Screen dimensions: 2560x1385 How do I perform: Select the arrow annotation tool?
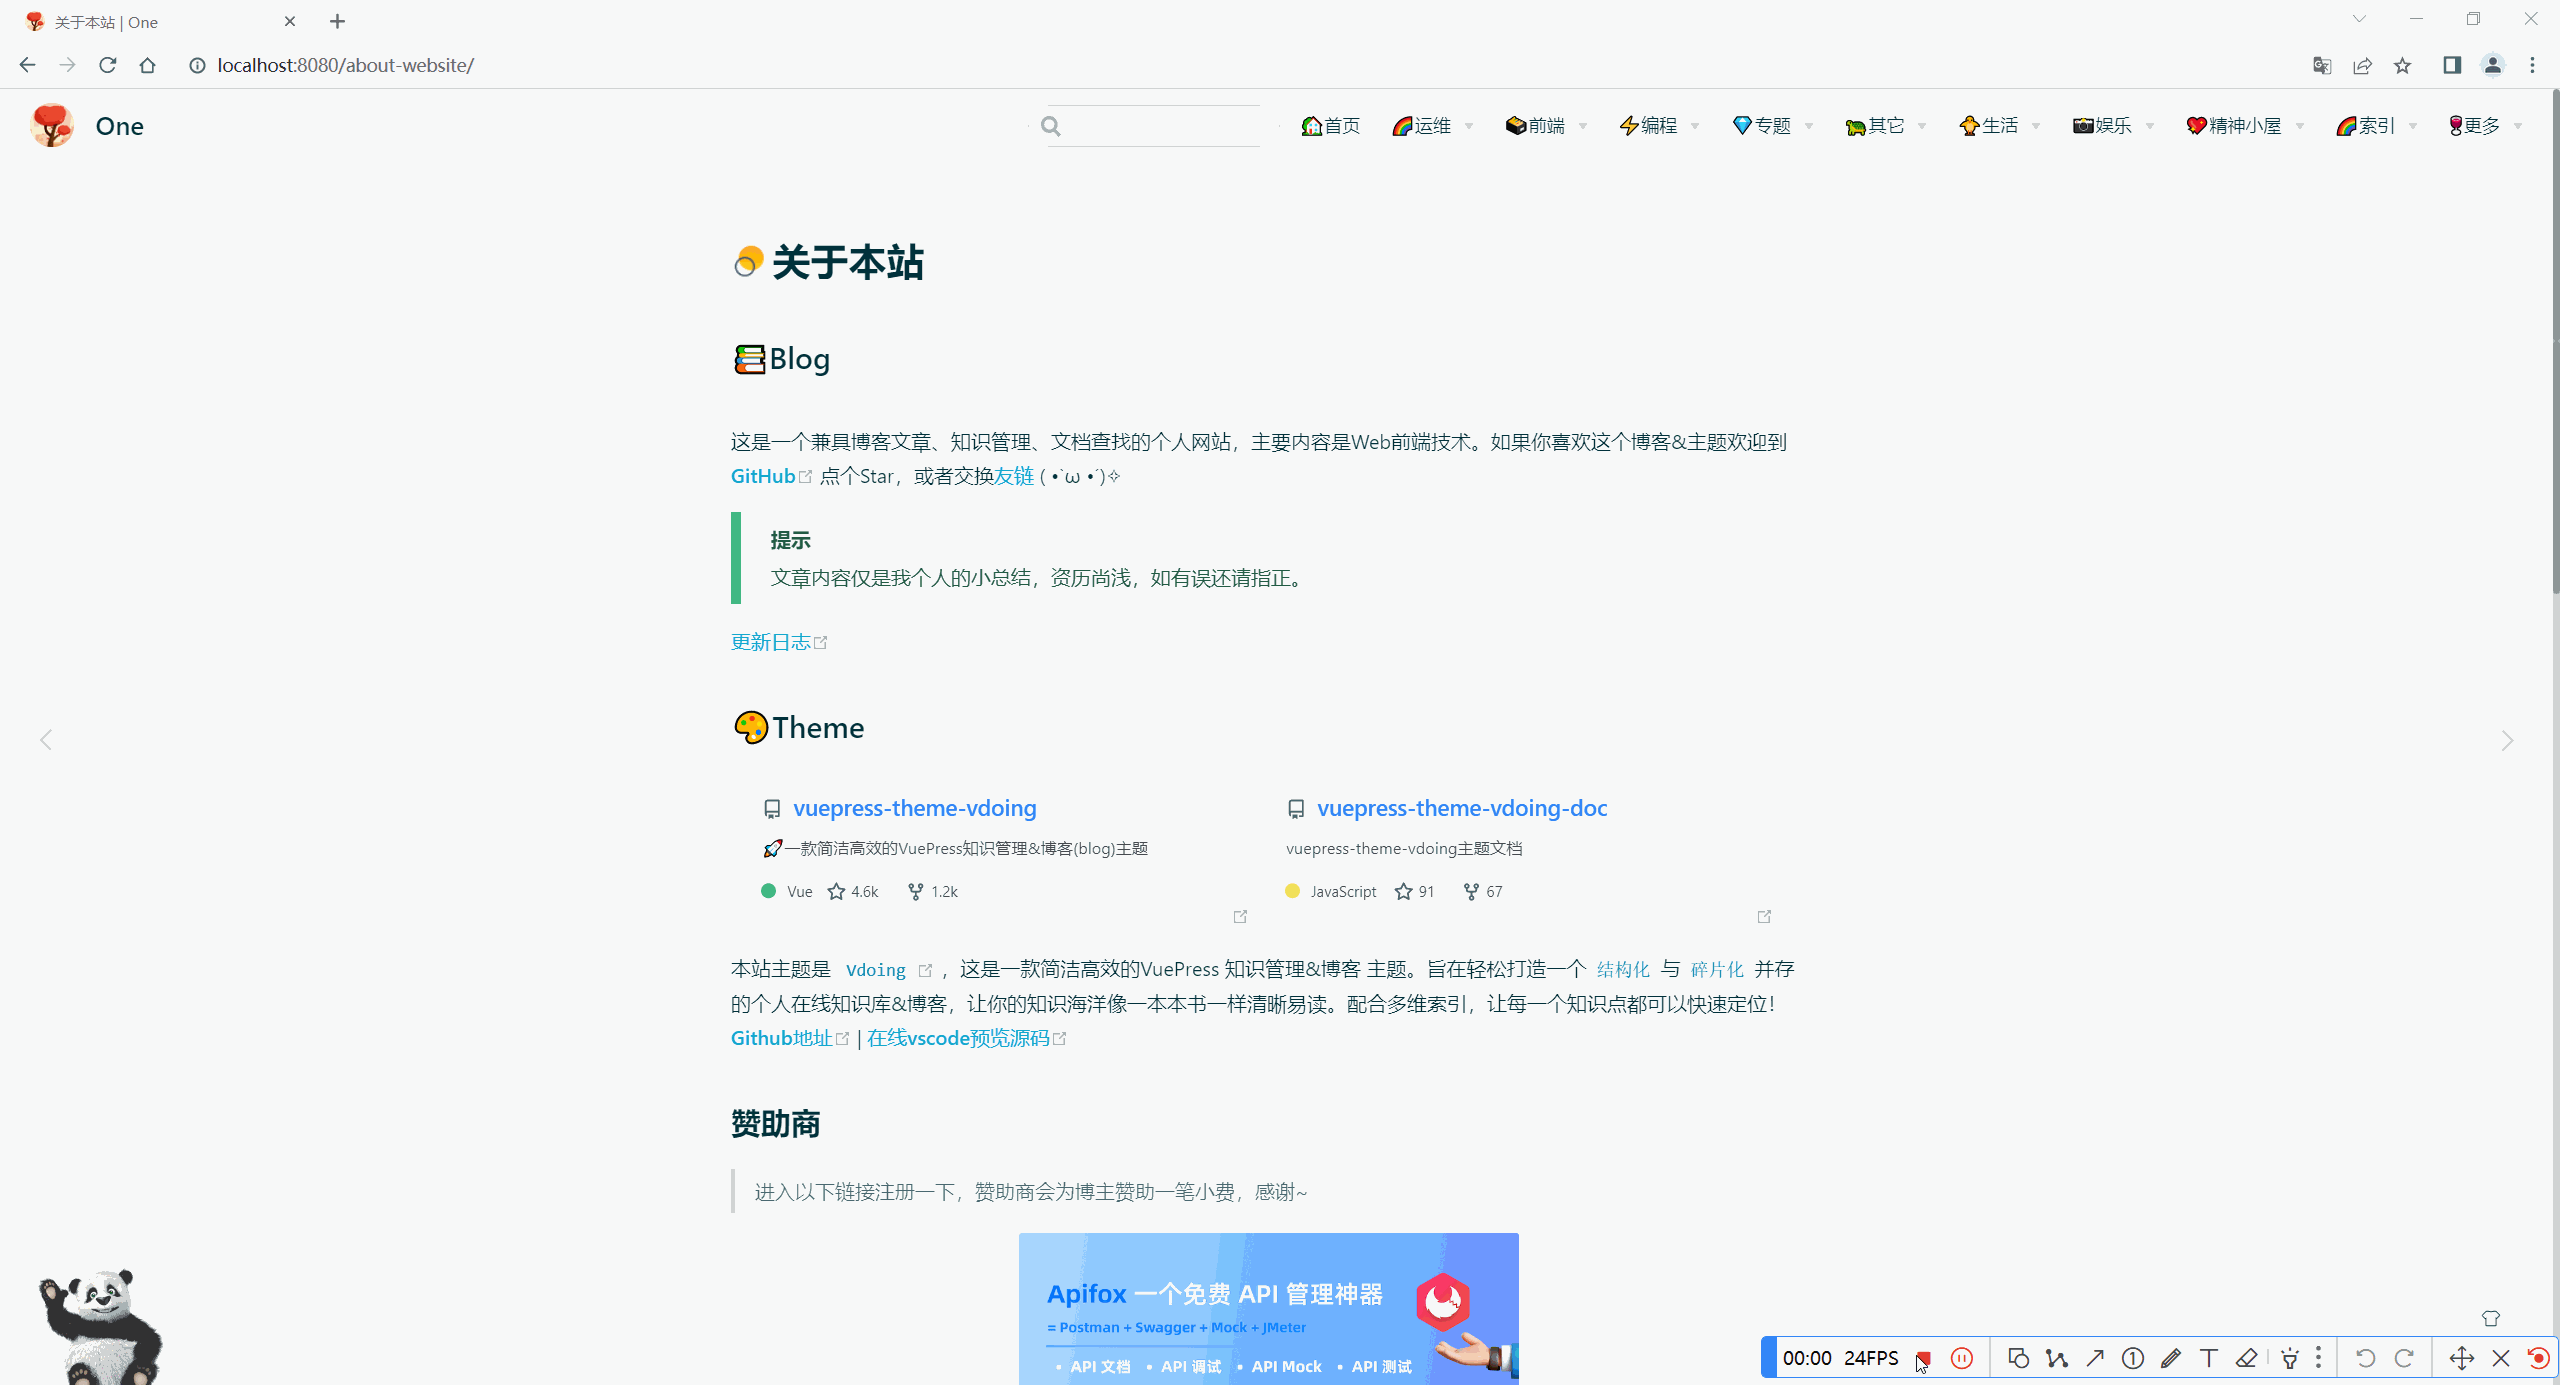click(x=2095, y=1358)
